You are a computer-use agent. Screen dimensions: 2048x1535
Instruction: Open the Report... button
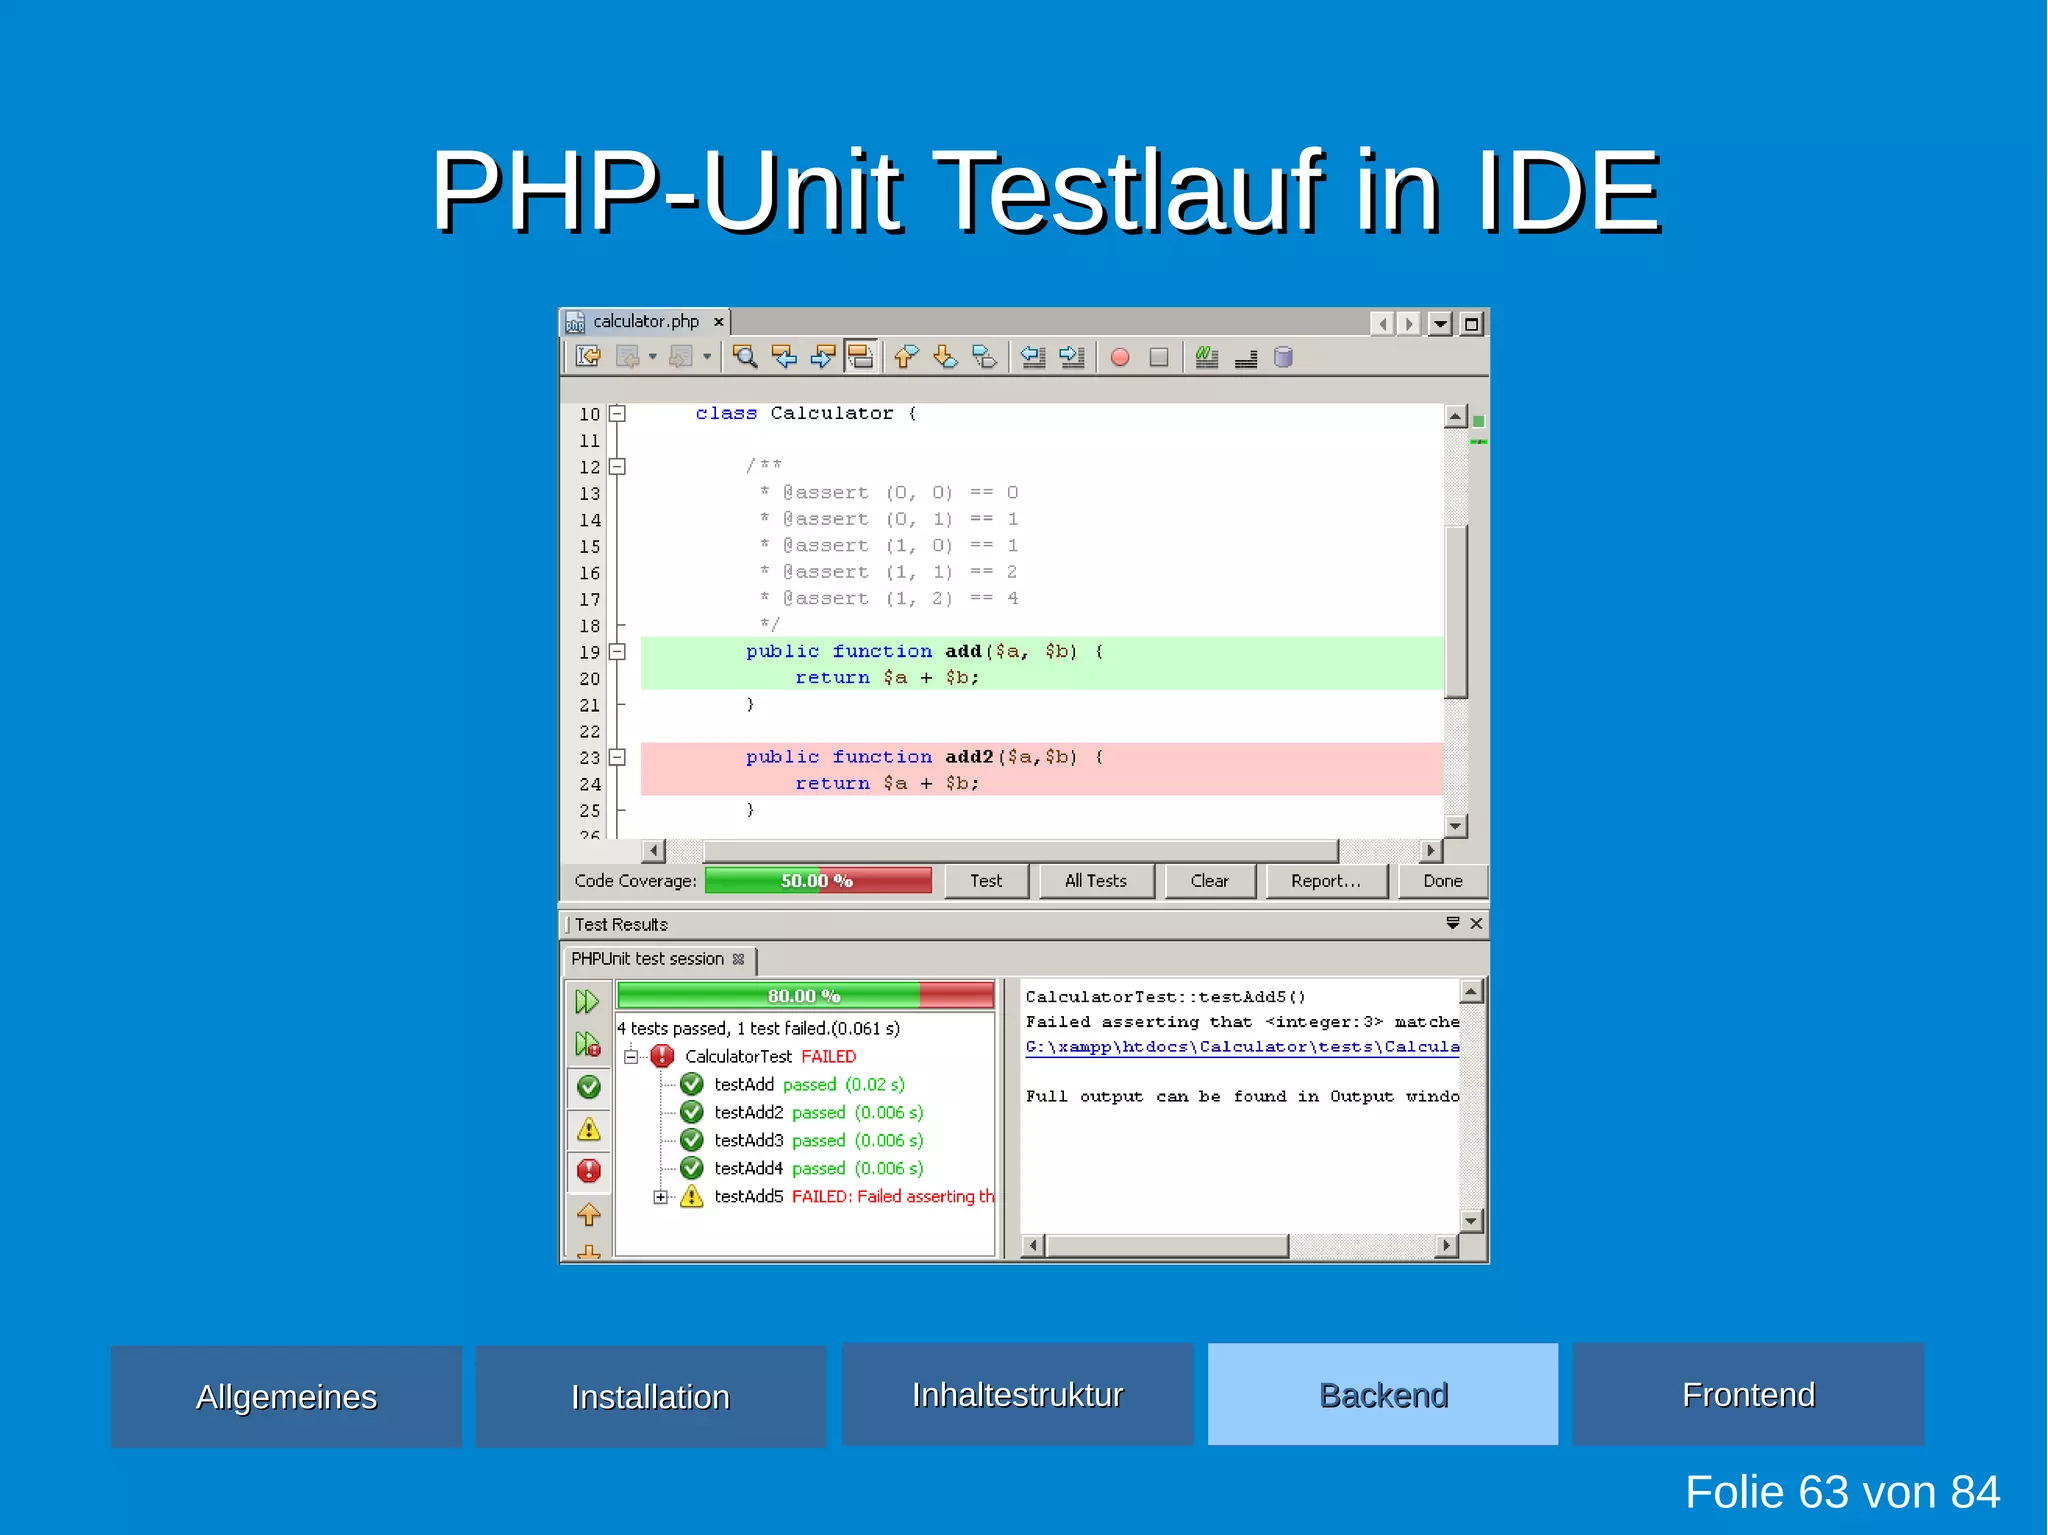tap(1326, 881)
